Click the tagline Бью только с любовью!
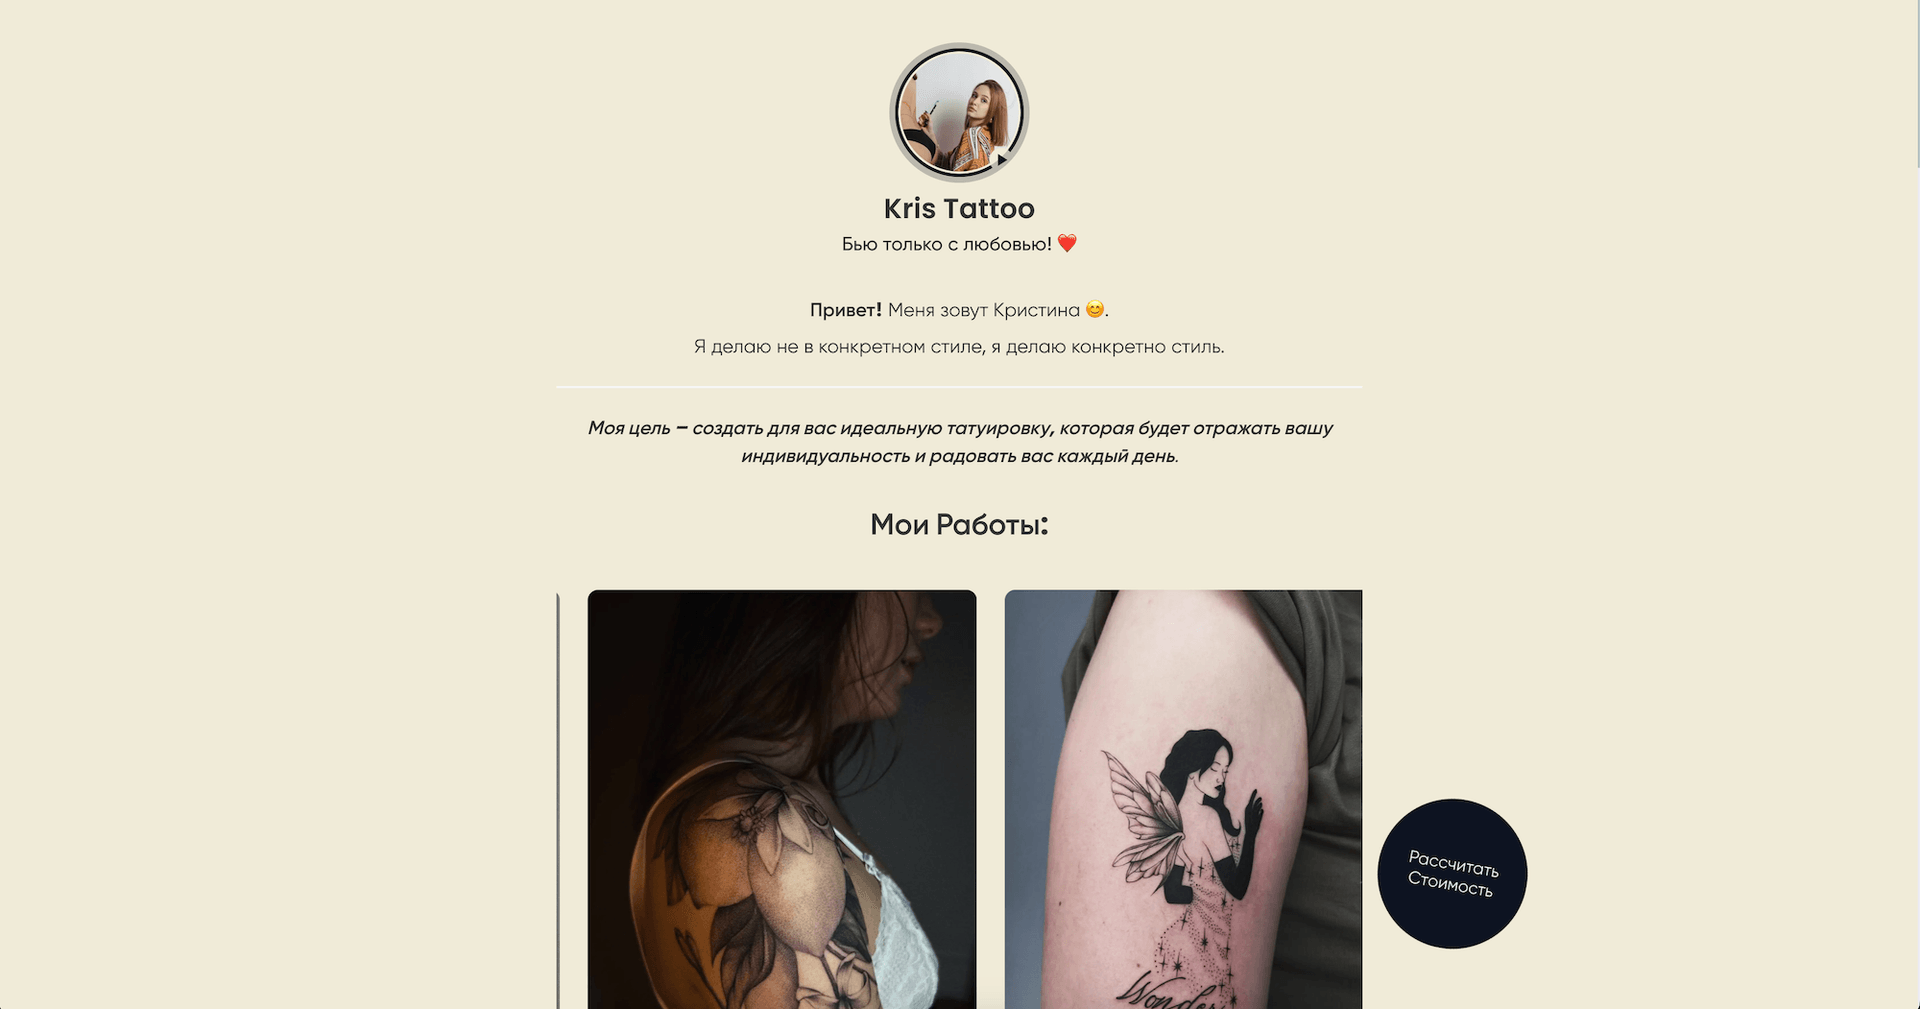 (947, 244)
